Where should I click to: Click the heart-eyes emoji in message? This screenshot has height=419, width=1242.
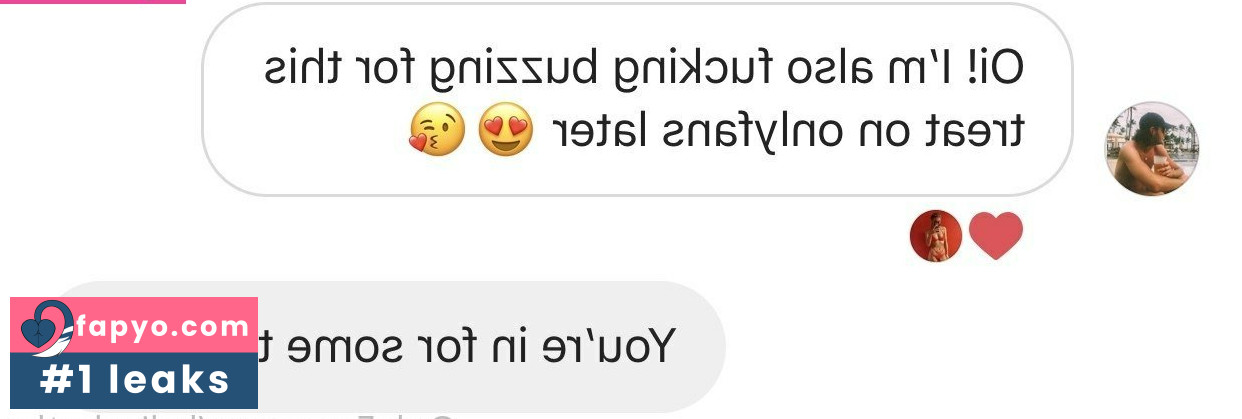(505, 132)
